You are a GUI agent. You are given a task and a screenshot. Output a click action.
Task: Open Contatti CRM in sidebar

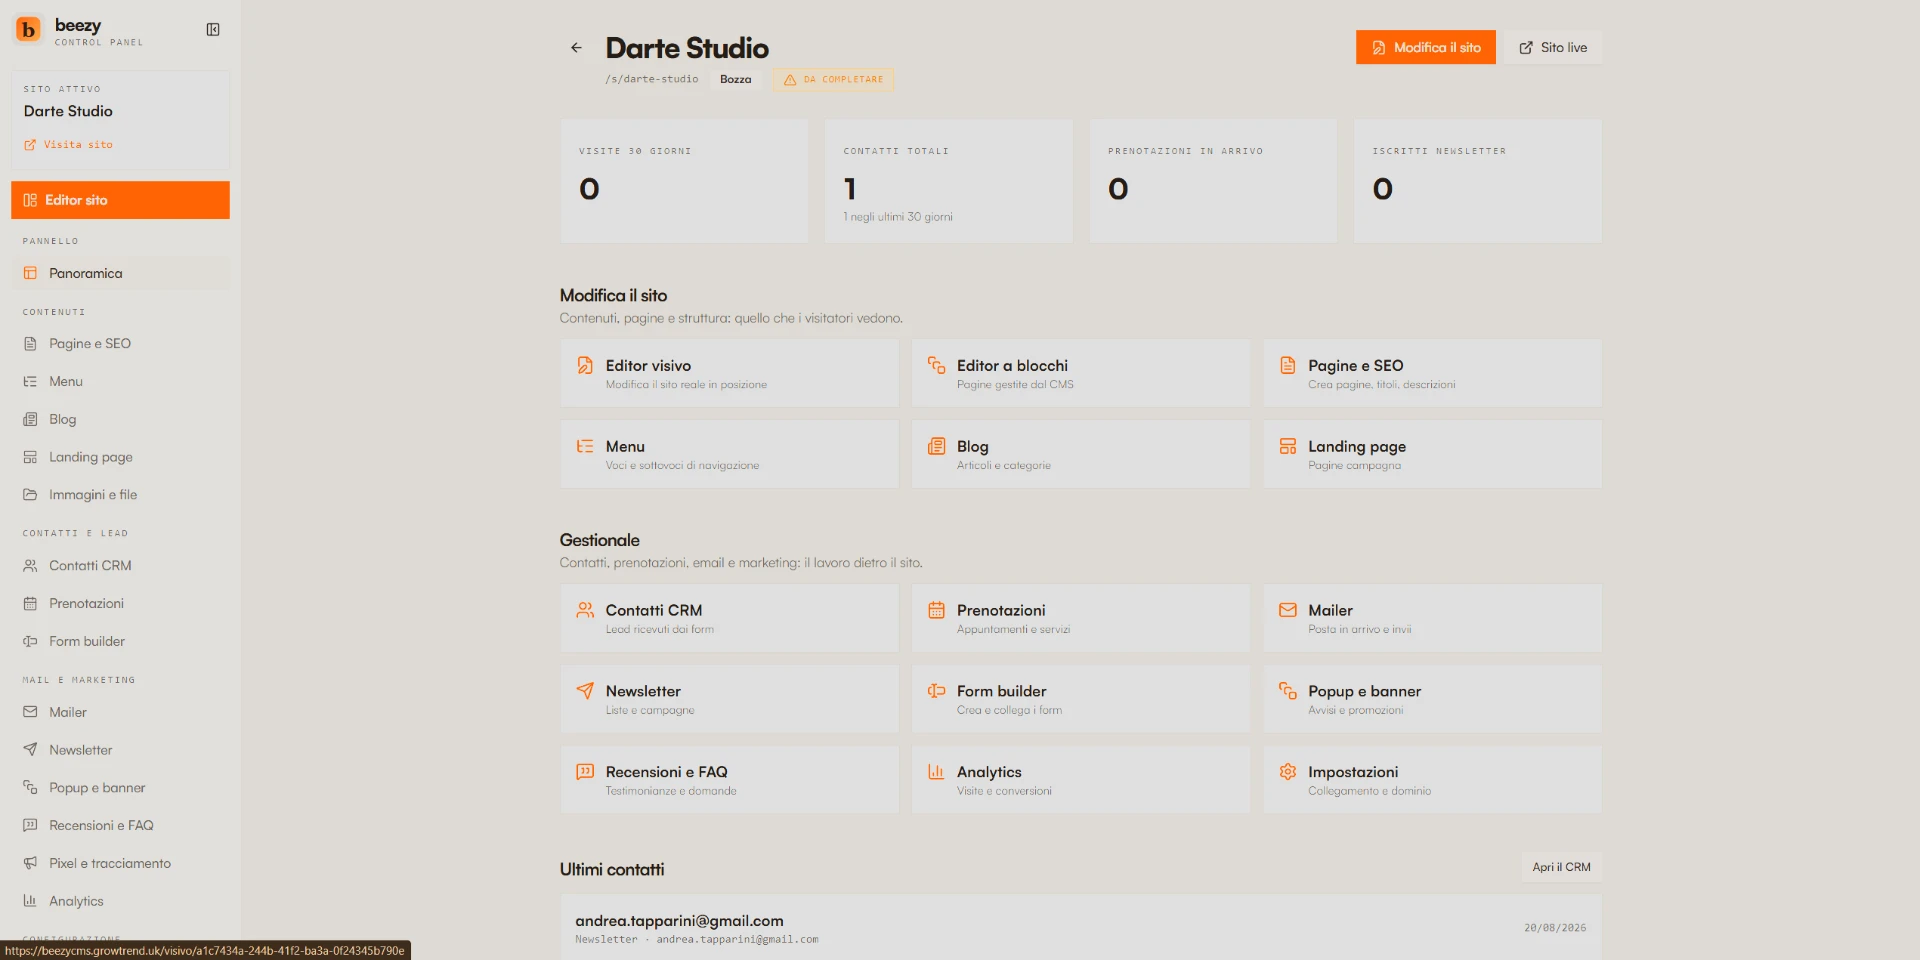[120, 566]
